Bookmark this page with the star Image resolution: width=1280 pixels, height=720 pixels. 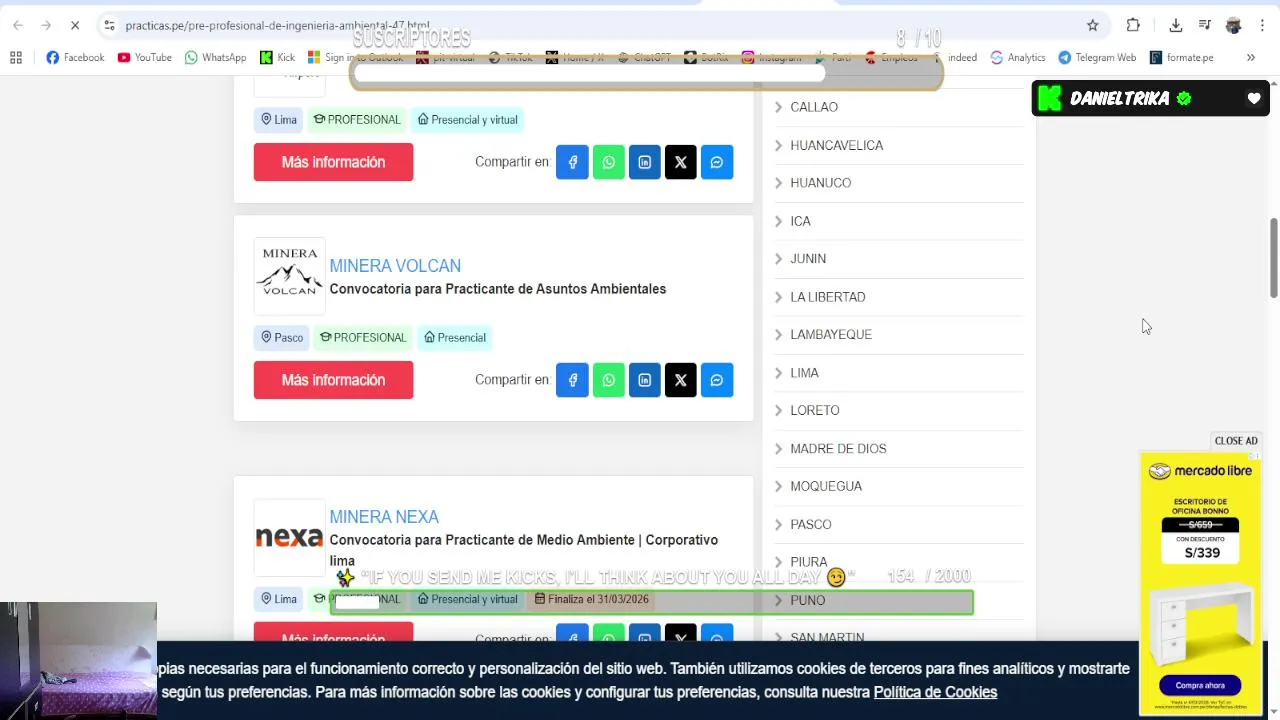[1093, 25]
